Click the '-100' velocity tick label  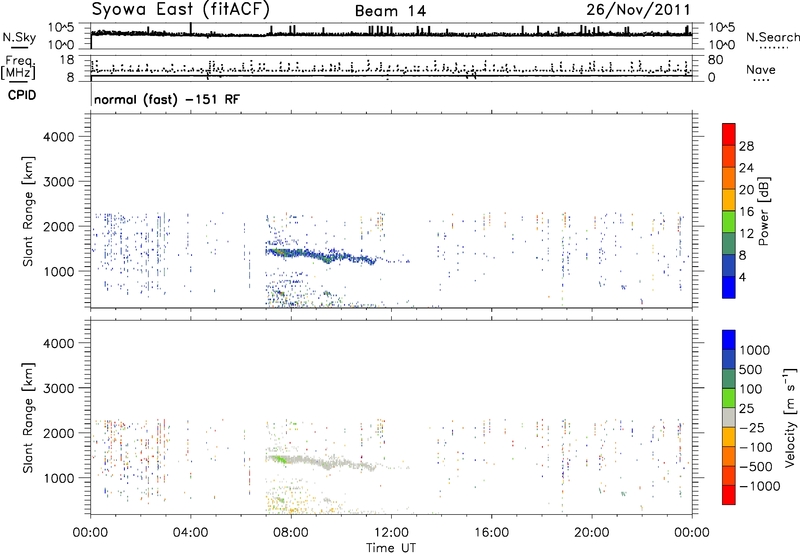pos(756,447)
